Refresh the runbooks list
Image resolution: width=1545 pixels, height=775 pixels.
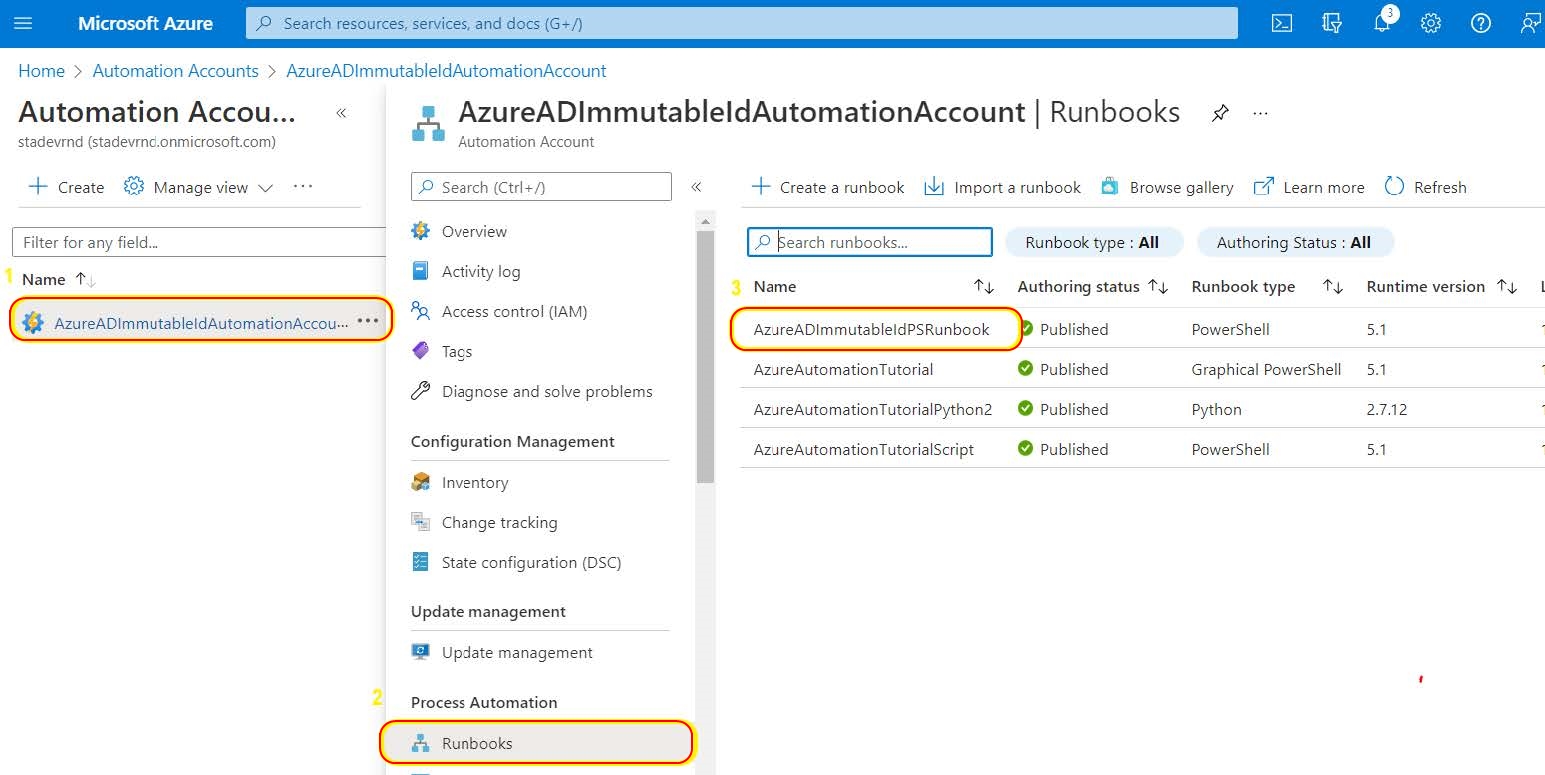coord(1426,187)
